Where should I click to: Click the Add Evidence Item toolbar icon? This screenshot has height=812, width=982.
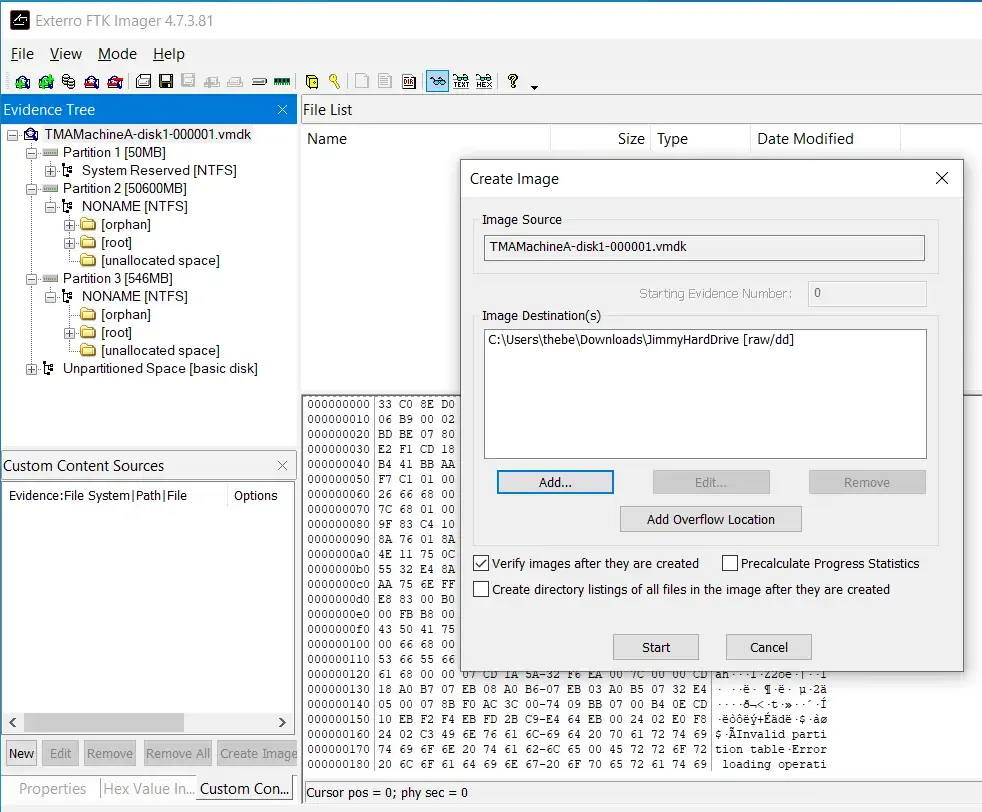22,82
